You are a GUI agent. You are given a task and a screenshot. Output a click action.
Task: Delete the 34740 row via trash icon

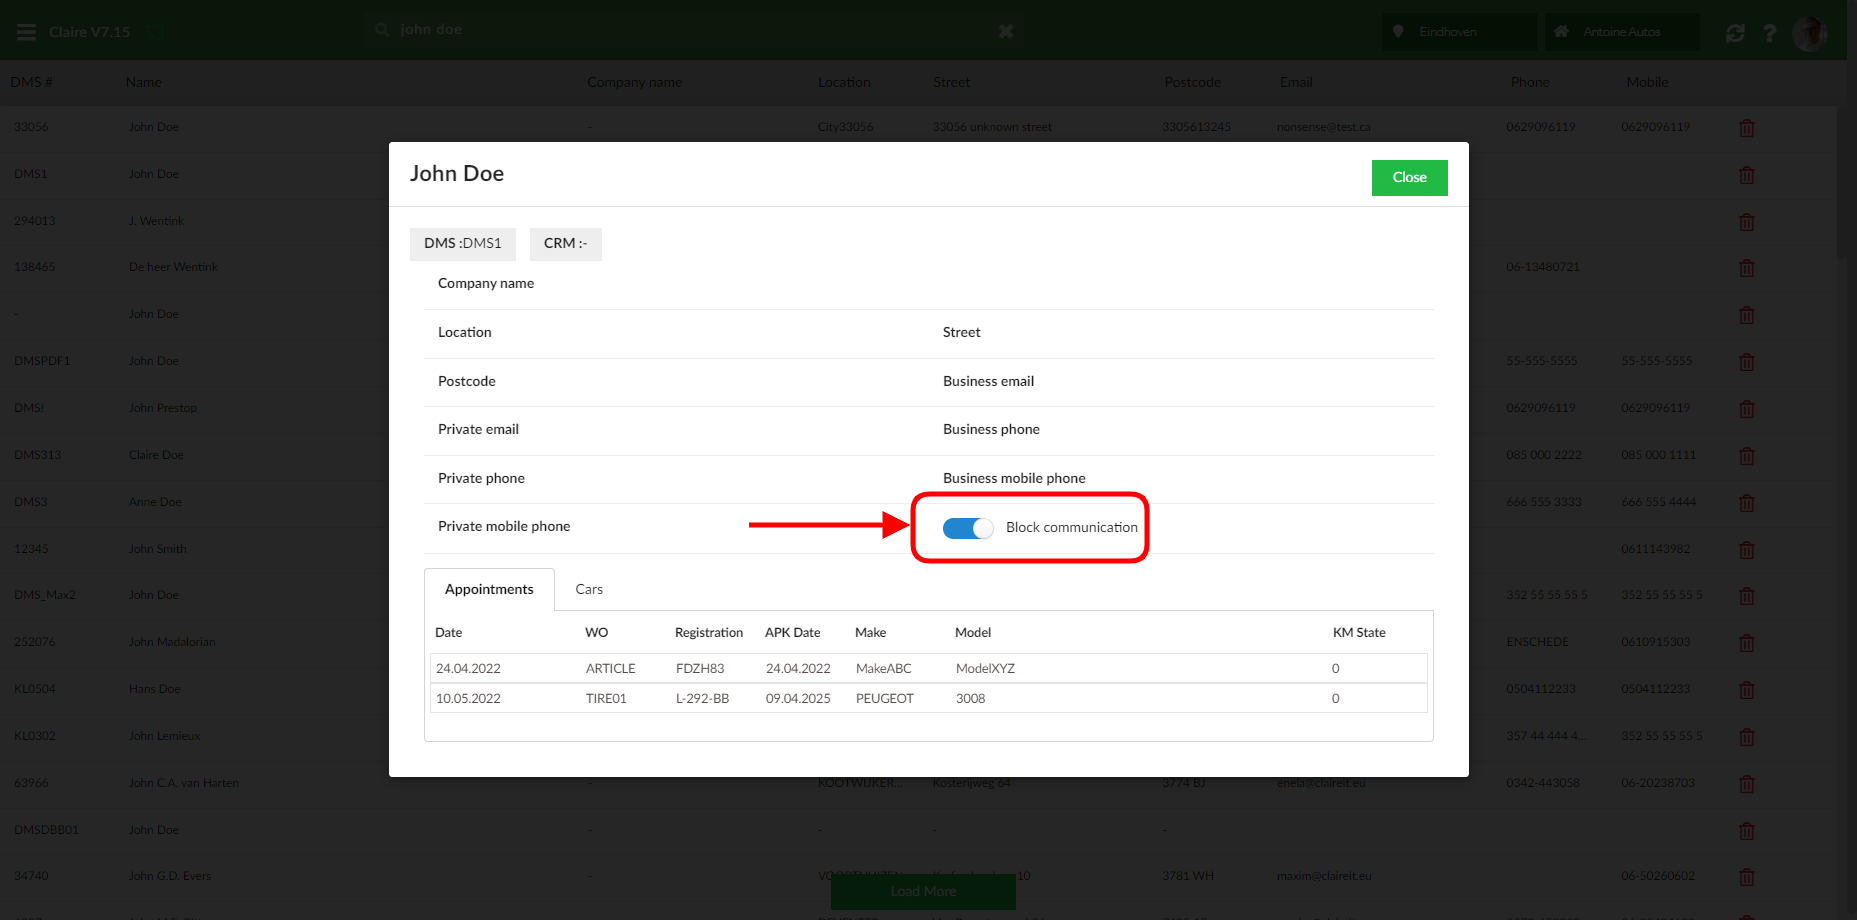(x=1747, y=877)
